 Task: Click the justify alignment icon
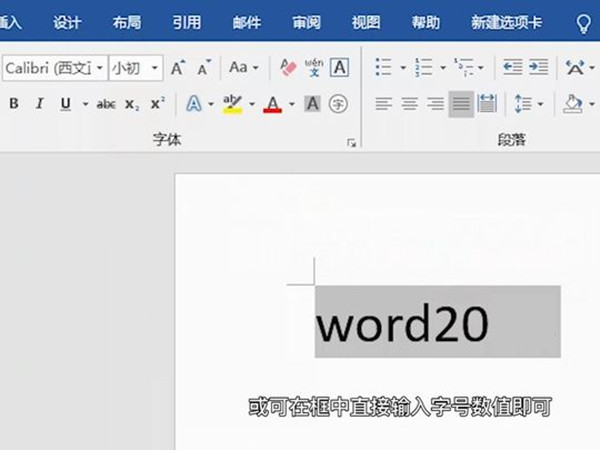tap(461, 104)
